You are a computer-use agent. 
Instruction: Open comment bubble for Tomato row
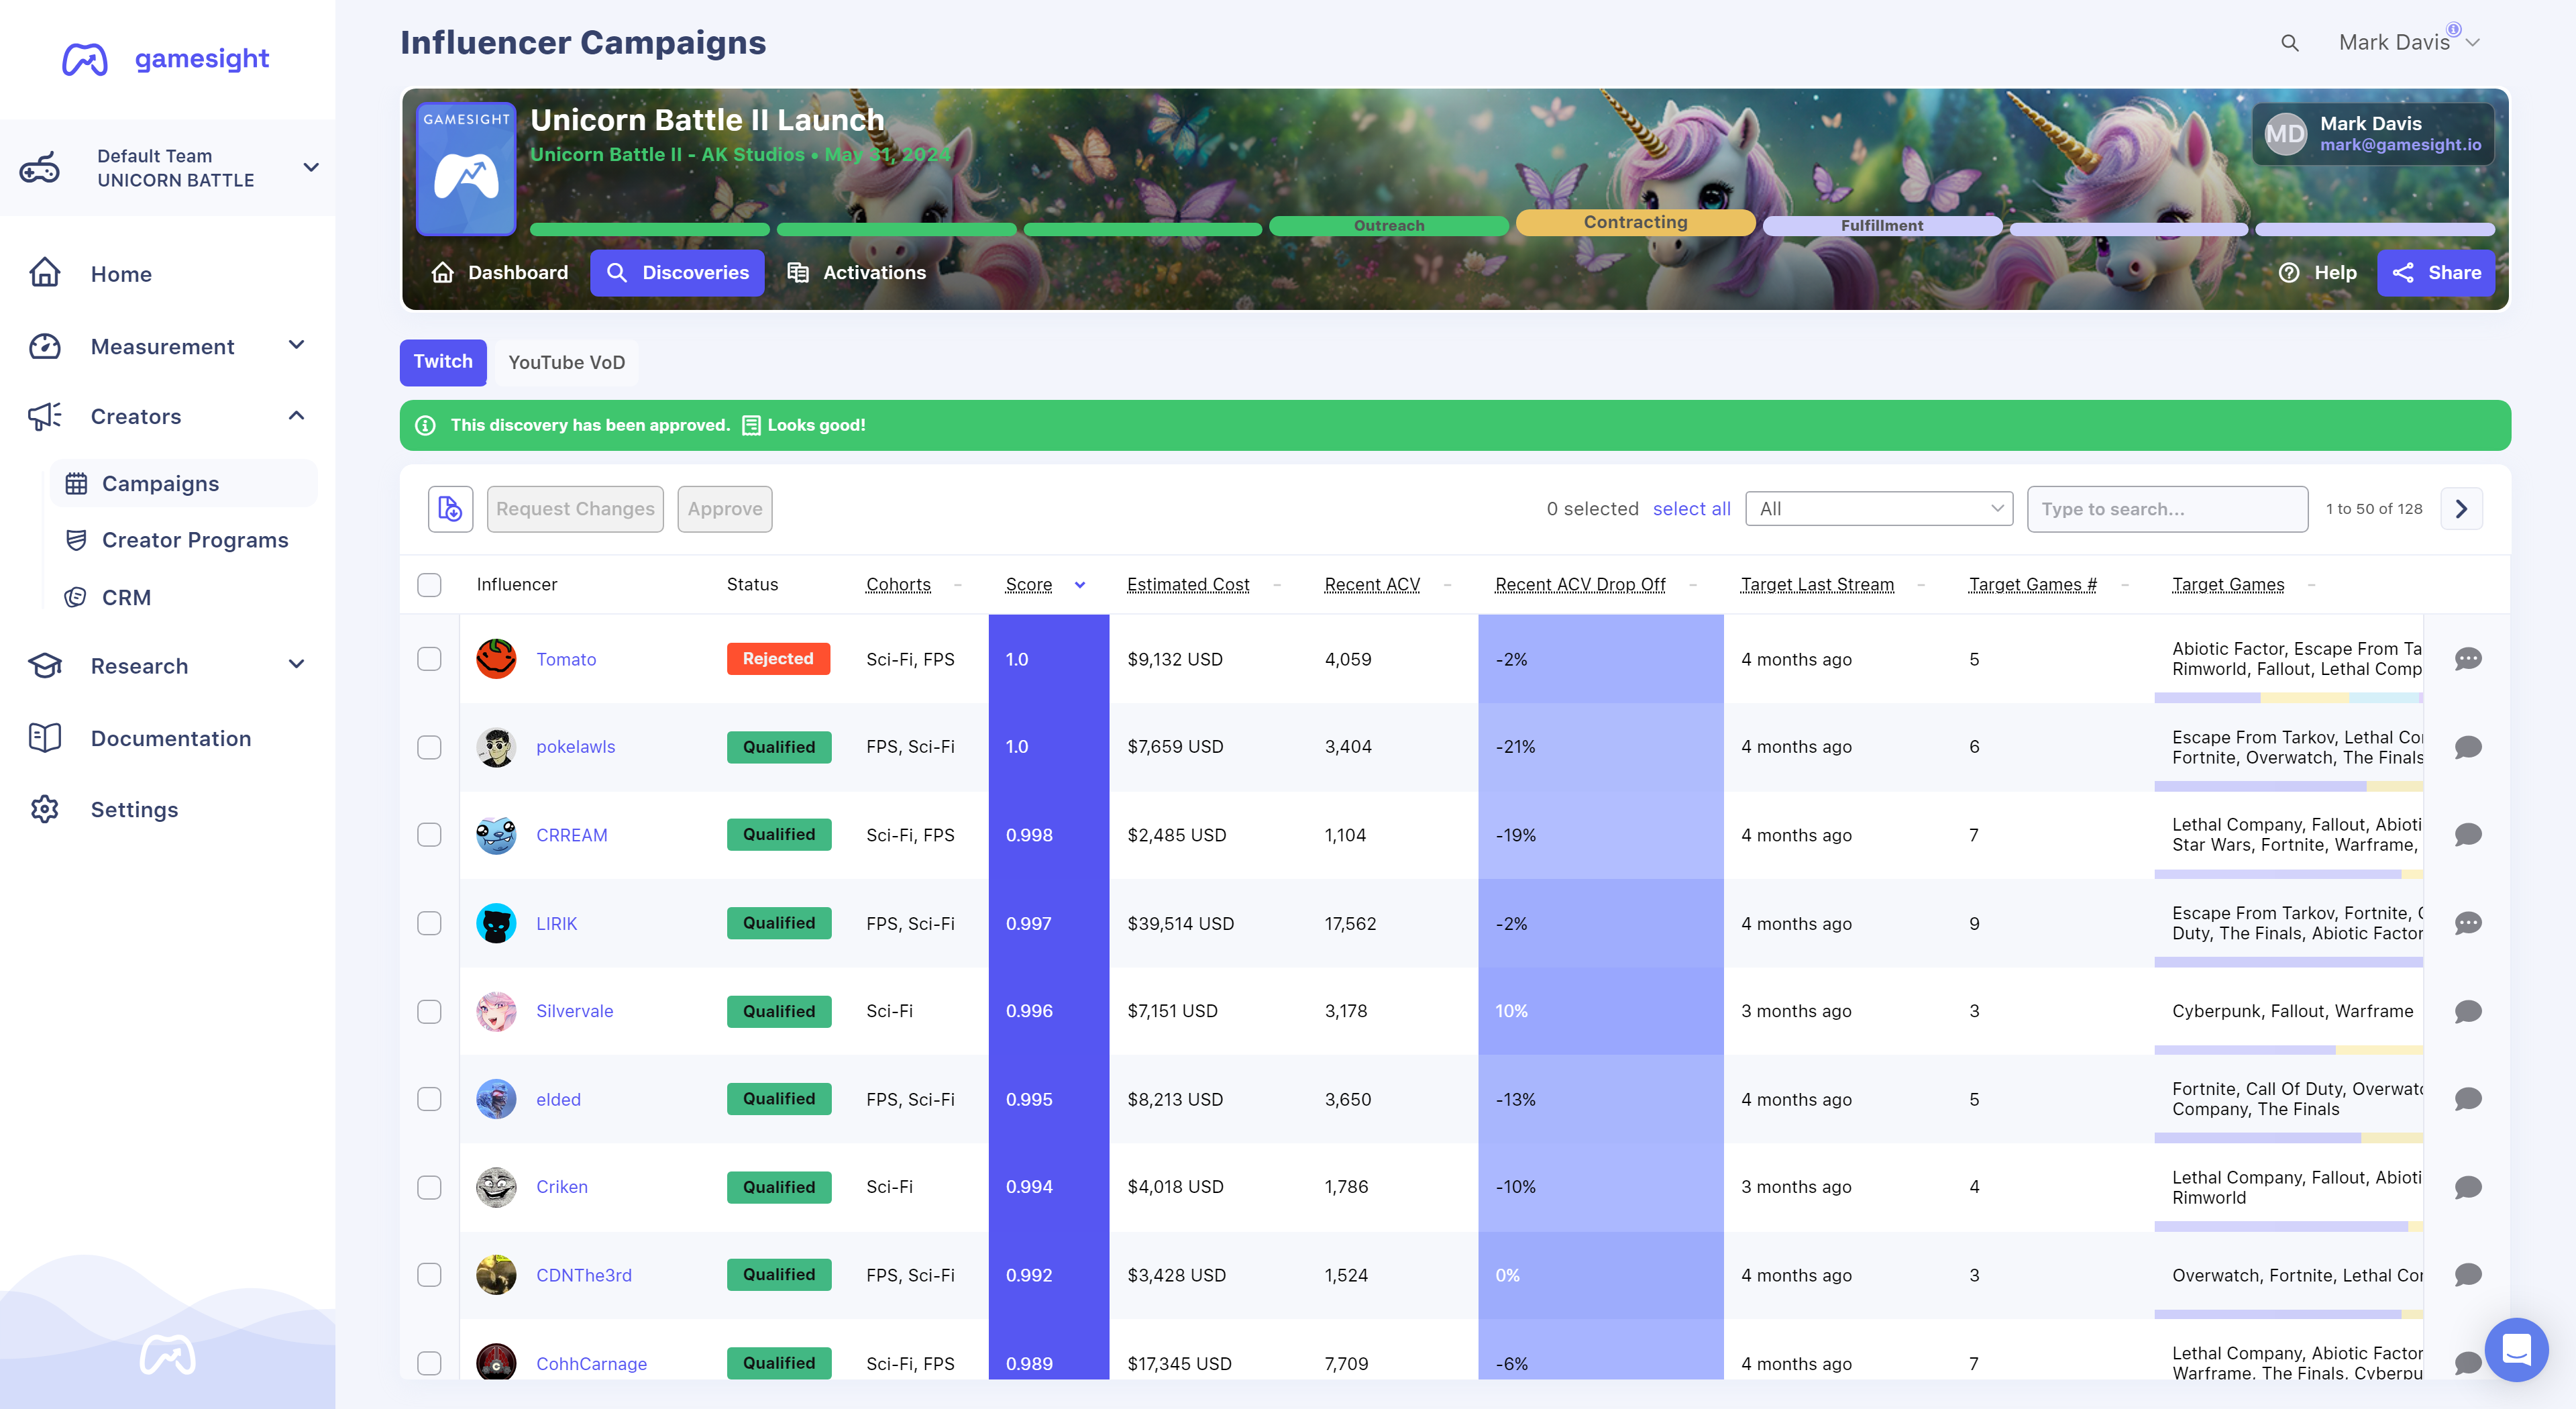[x=2467, y=659]
